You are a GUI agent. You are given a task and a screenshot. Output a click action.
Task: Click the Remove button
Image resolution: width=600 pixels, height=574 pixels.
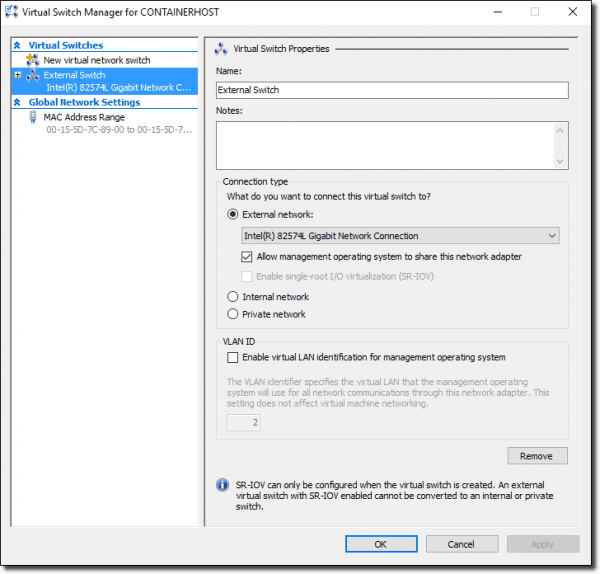point(538,456)
